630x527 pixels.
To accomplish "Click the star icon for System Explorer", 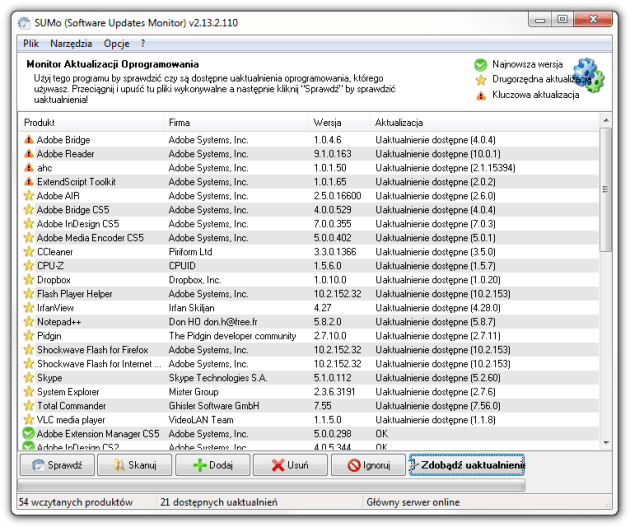I will [29, 392].
